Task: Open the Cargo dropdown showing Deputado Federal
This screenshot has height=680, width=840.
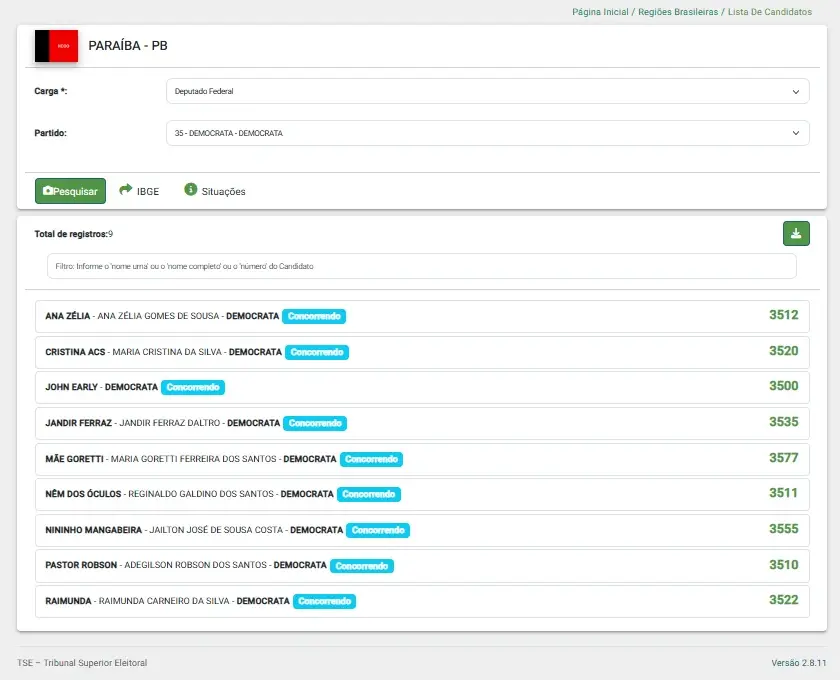Action: click(488, 91)
